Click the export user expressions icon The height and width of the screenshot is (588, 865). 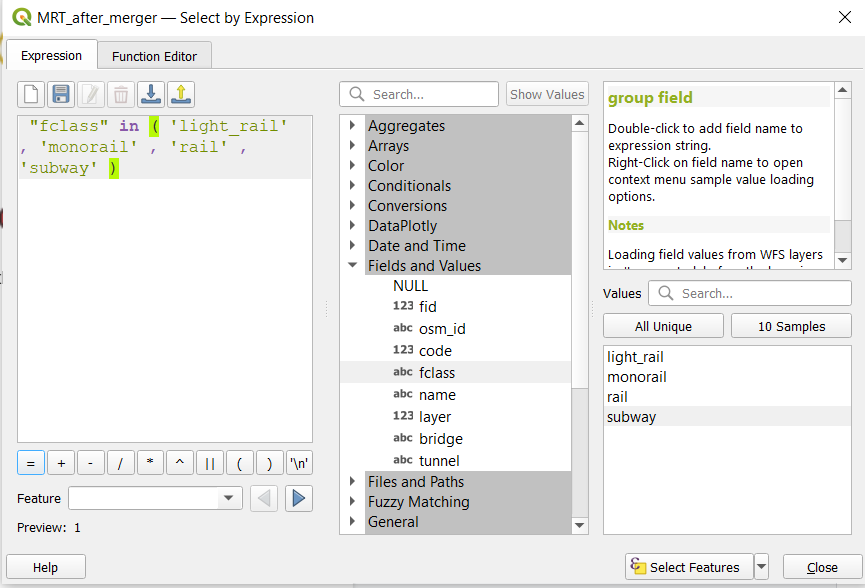[x=181, y=95]
